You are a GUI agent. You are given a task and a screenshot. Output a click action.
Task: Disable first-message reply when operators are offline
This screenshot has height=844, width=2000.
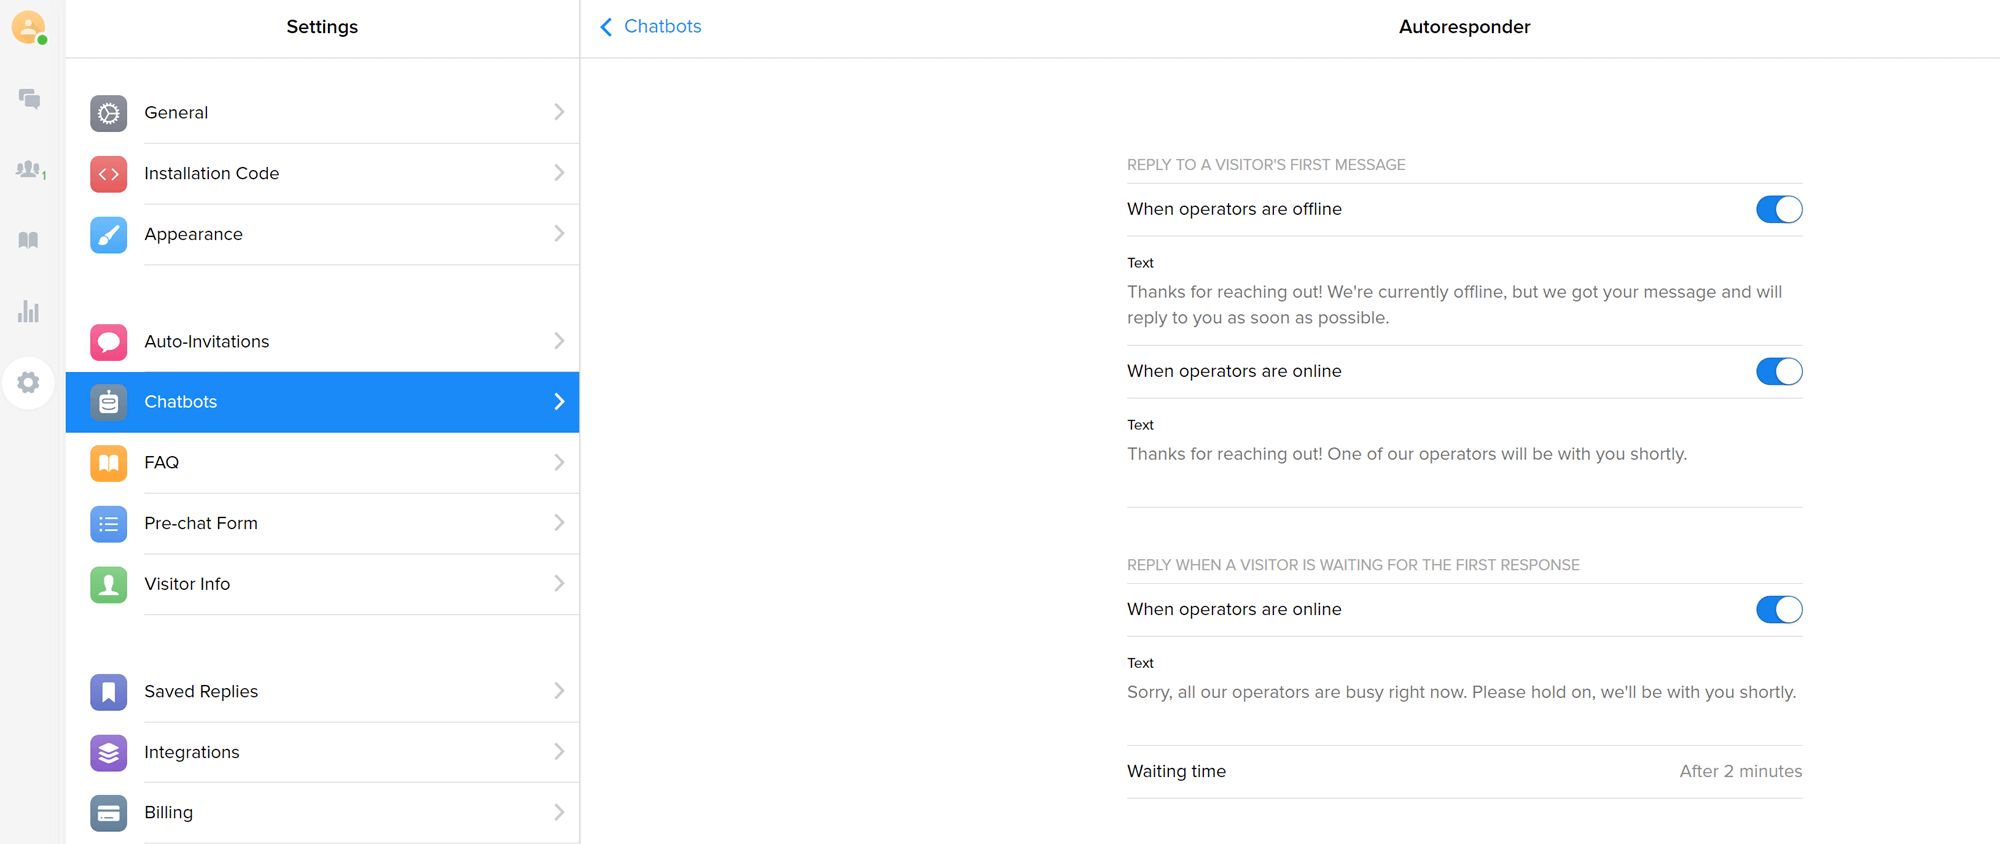[1779, 209]
